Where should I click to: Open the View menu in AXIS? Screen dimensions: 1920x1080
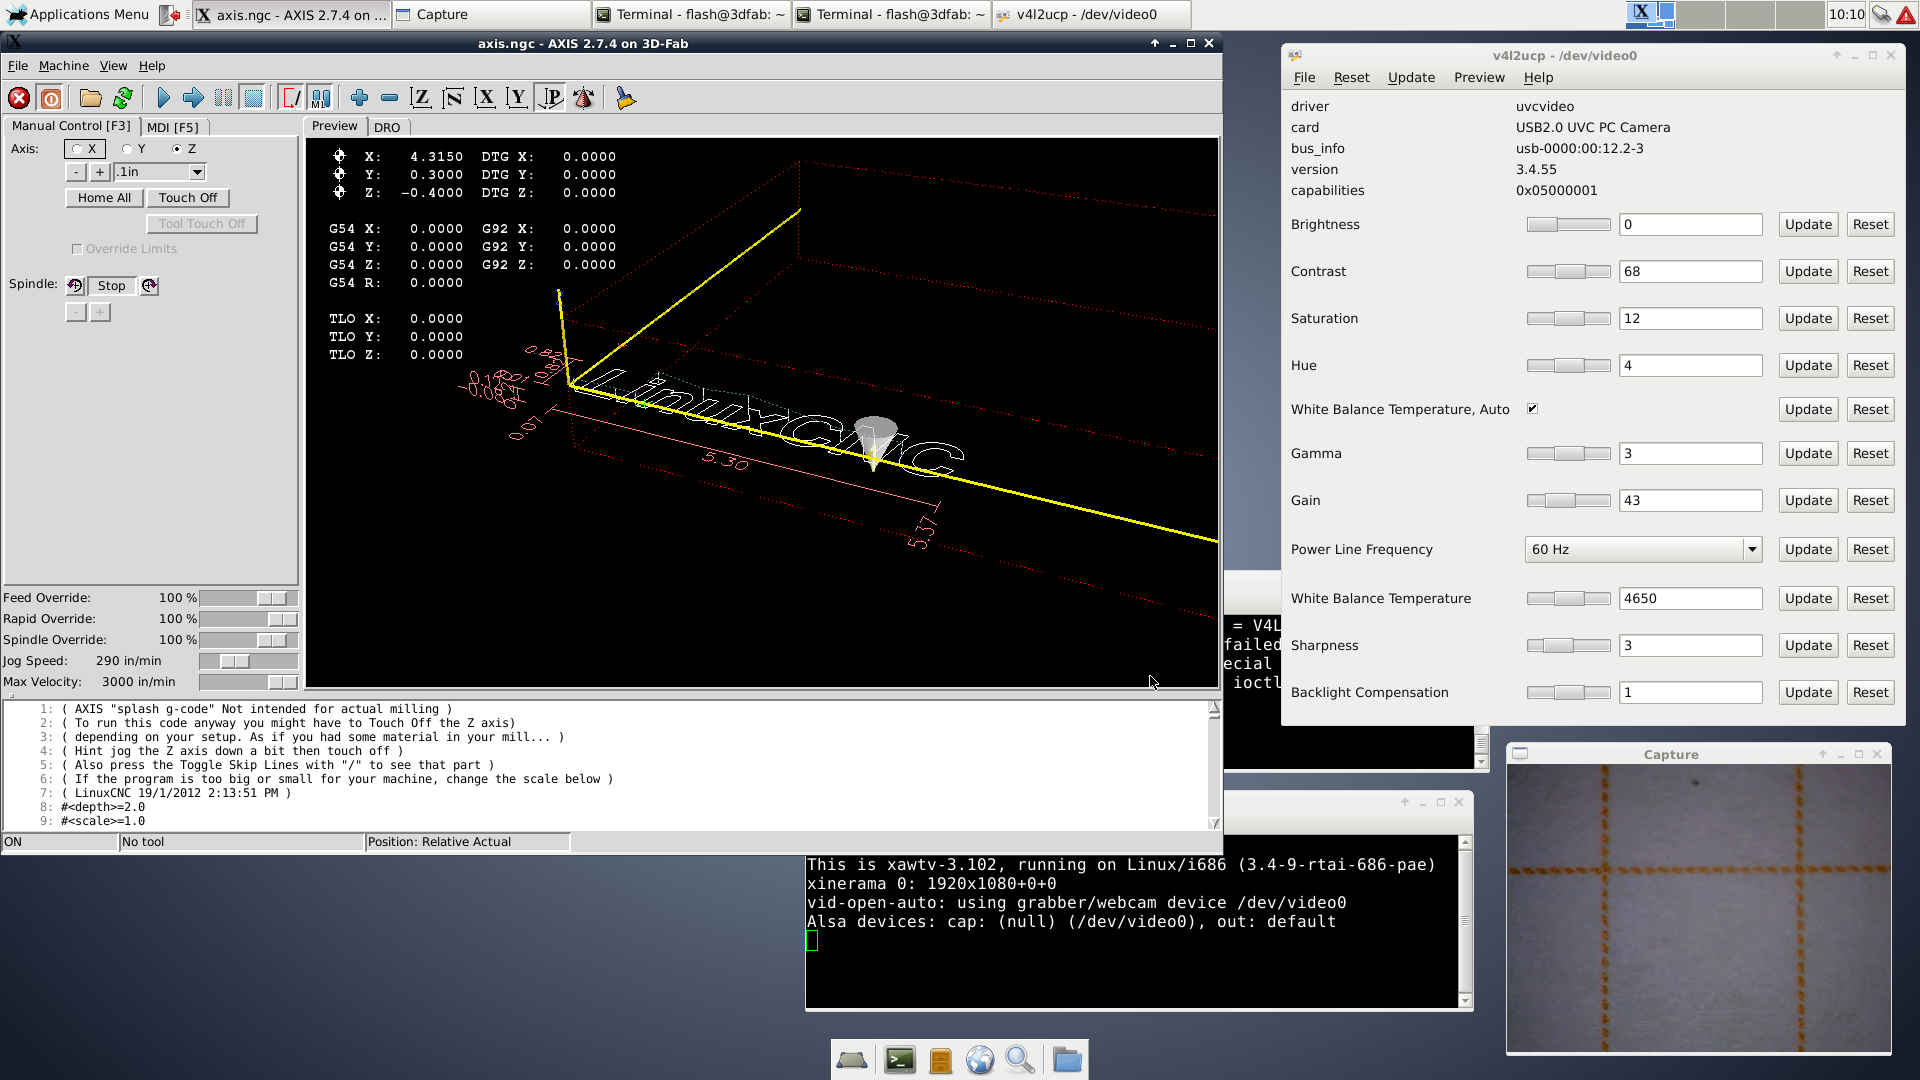point(113,66)
